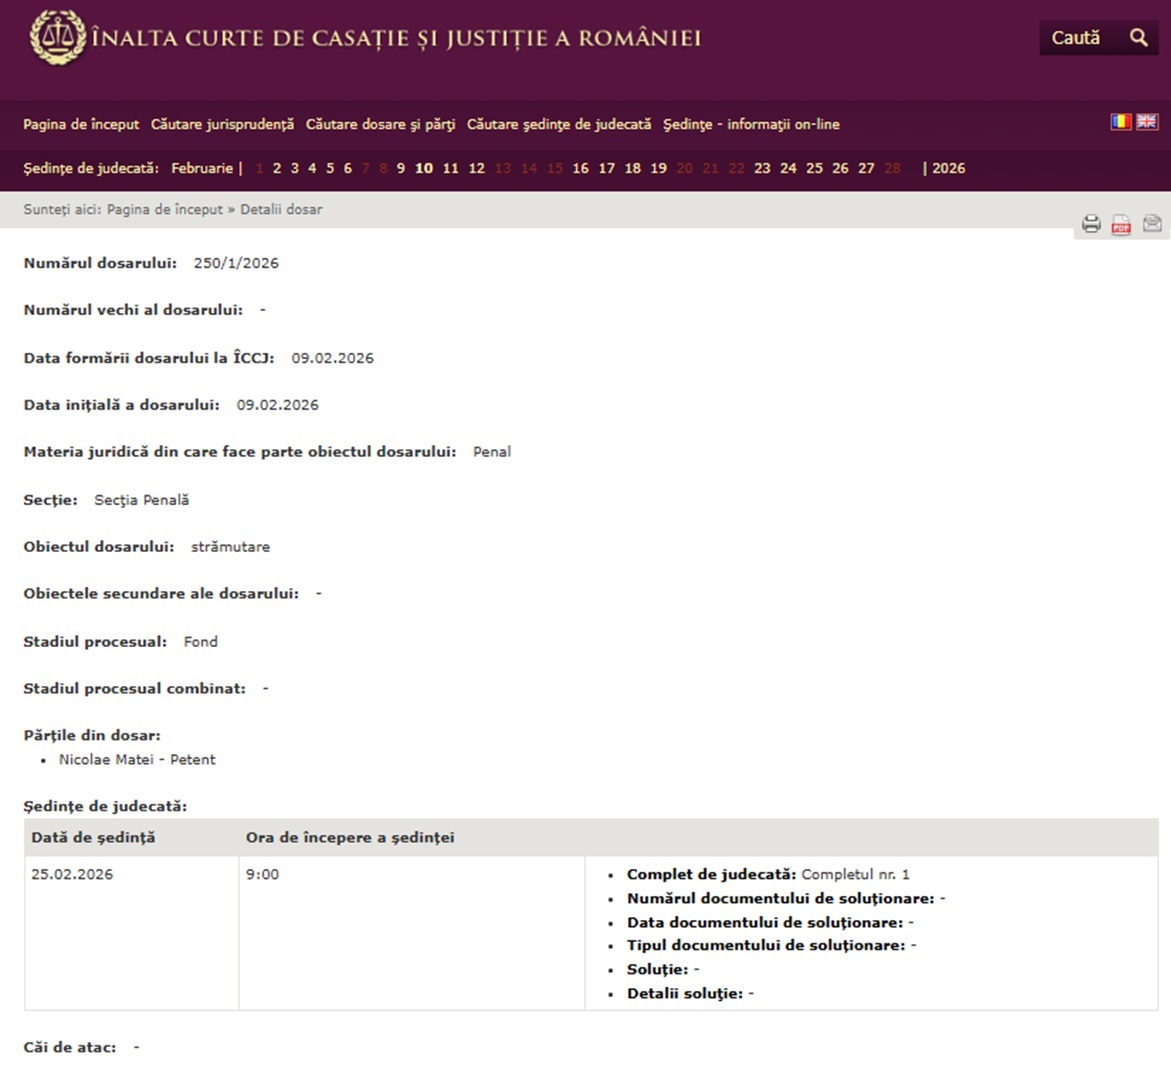The height and width of the screenshot is (1065, 1171).
Task: Follow Pagina de început breadcrumb link
Action: (x=164, y=210)
